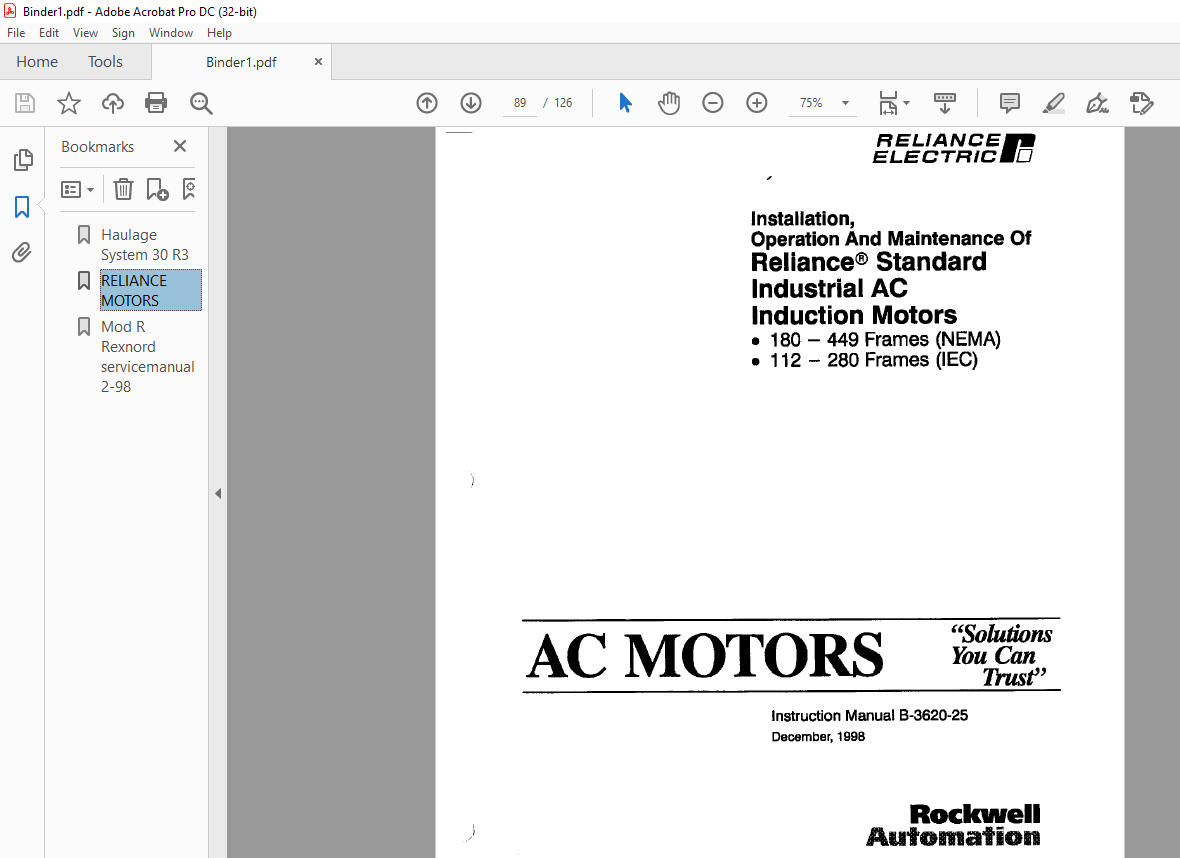Open the Mod R Rexnord servicemanual bookmark
Image resolution: width=1180 pixels, height=858 pixels.
click(x=148, y=356)
